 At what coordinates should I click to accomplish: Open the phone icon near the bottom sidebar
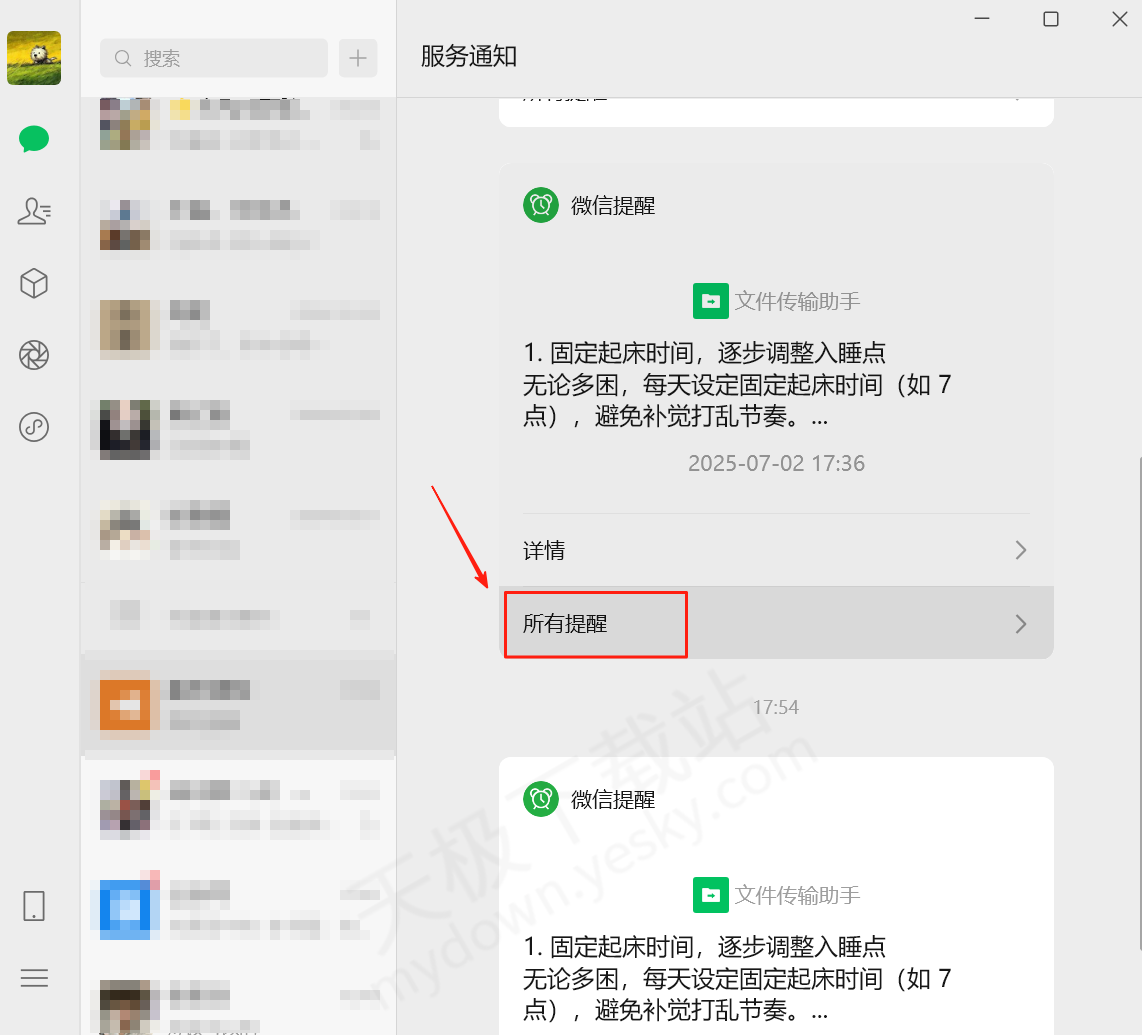pyautogui.click(x=34, y=906)
